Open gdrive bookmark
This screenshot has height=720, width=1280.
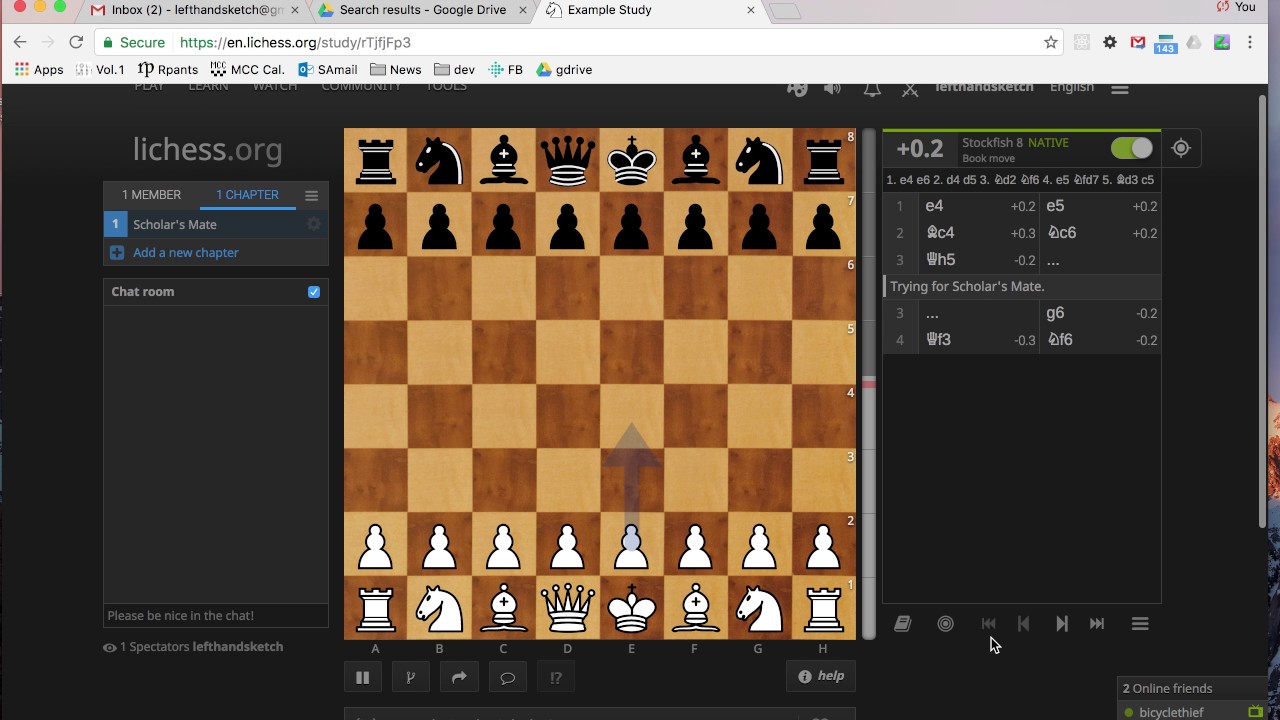pyautogui.click(x=564, y=70)
